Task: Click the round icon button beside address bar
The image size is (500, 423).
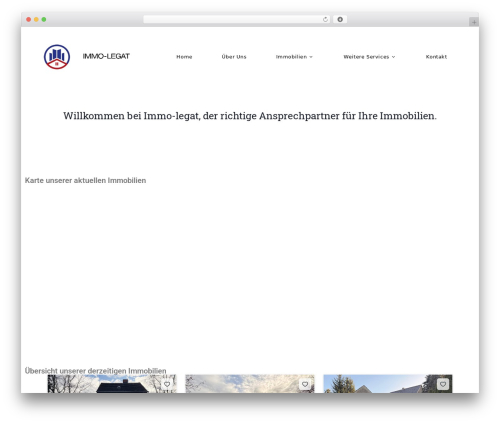Action: click(x=340, y=20)
